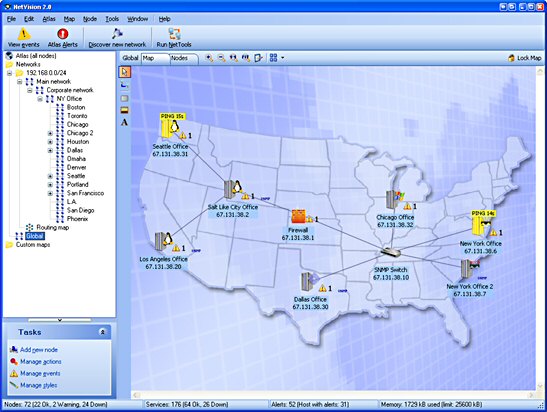Click the zoom out magnifier icon
The height and width of the screenshot is (412, 547).
click(x=222, y=58)
